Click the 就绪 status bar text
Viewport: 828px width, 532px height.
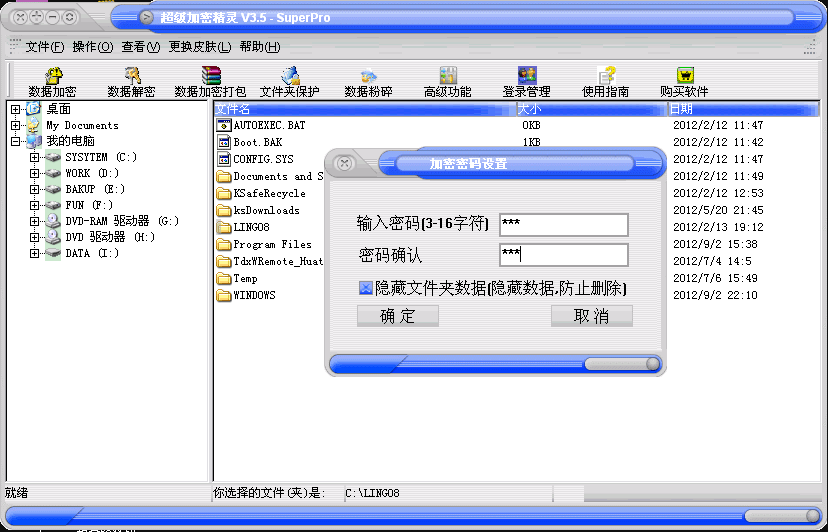[16, 493]
